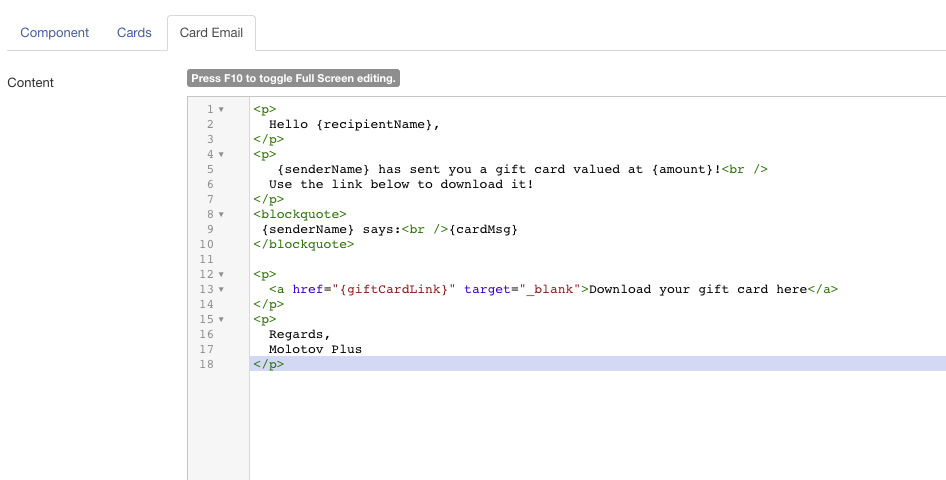Click line number 11 in the gutter
The height and width of the screenshot is (480, 946).
point(206,260)
